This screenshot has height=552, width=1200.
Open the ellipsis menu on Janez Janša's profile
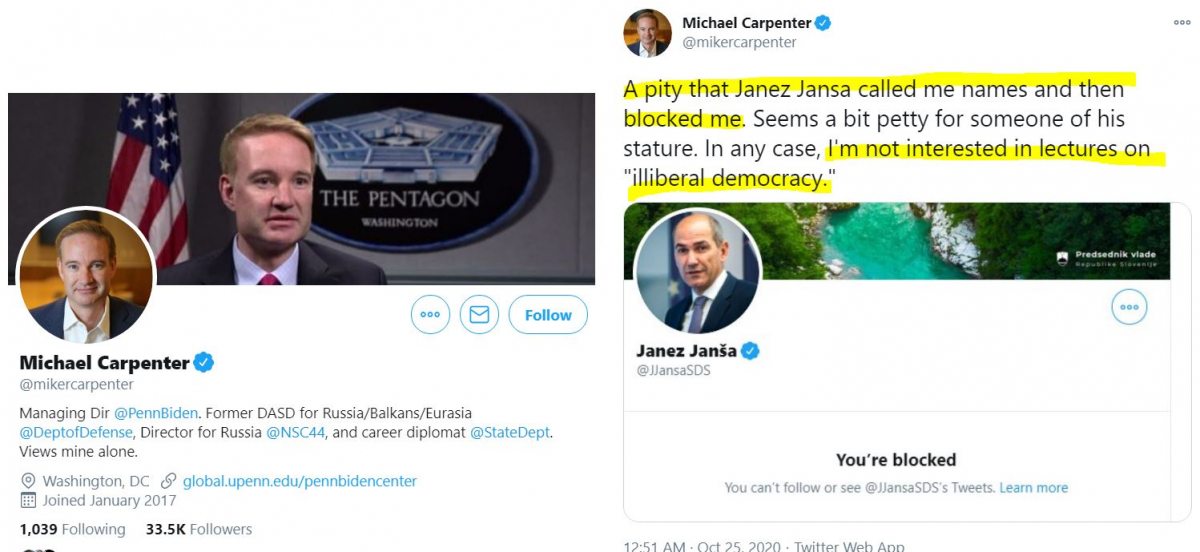(1129, 307)
